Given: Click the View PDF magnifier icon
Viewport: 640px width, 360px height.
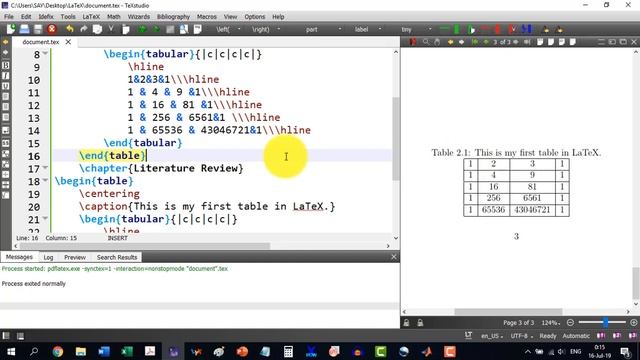Looking at the screenshot, I should click(x=184, y=29).
